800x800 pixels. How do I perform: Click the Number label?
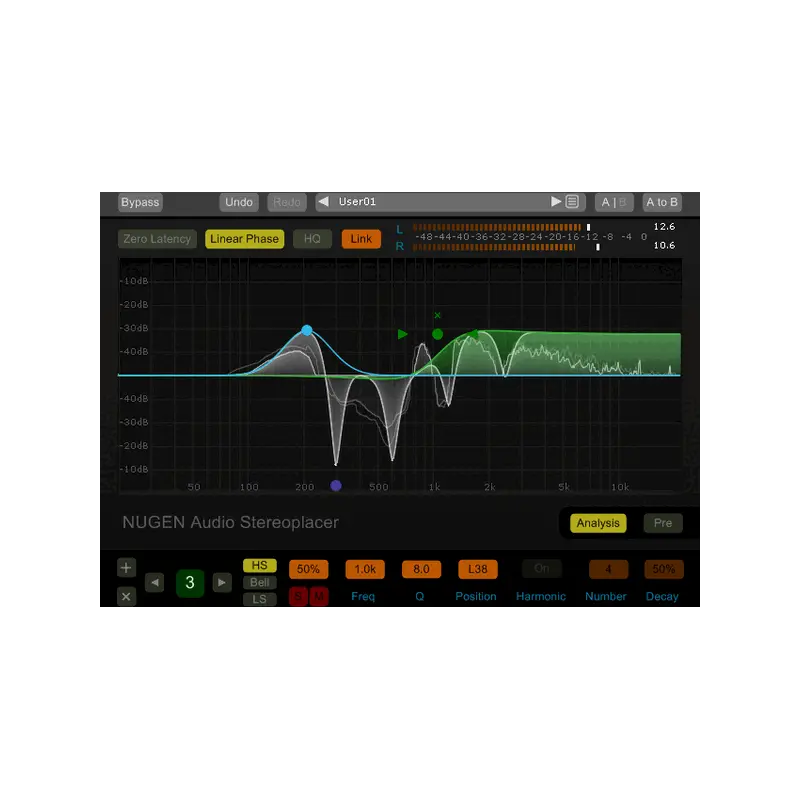606,596
